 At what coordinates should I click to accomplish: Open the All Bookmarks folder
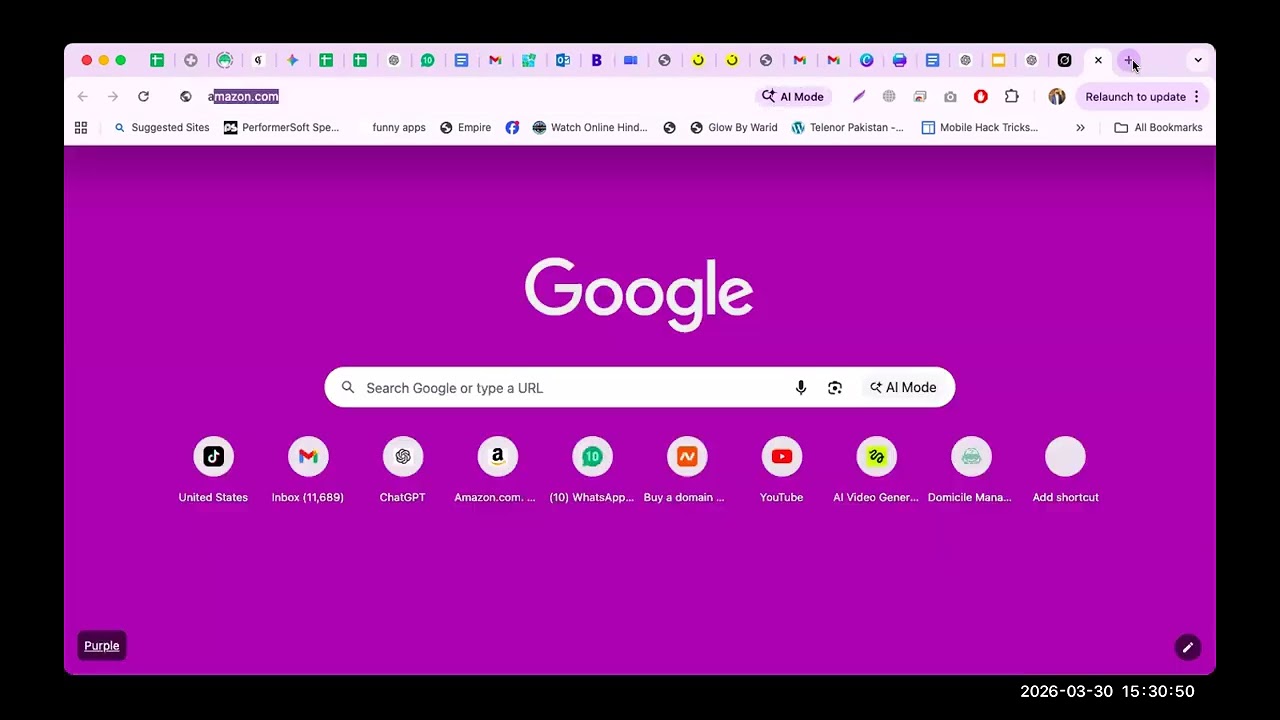click(1158, 128)
